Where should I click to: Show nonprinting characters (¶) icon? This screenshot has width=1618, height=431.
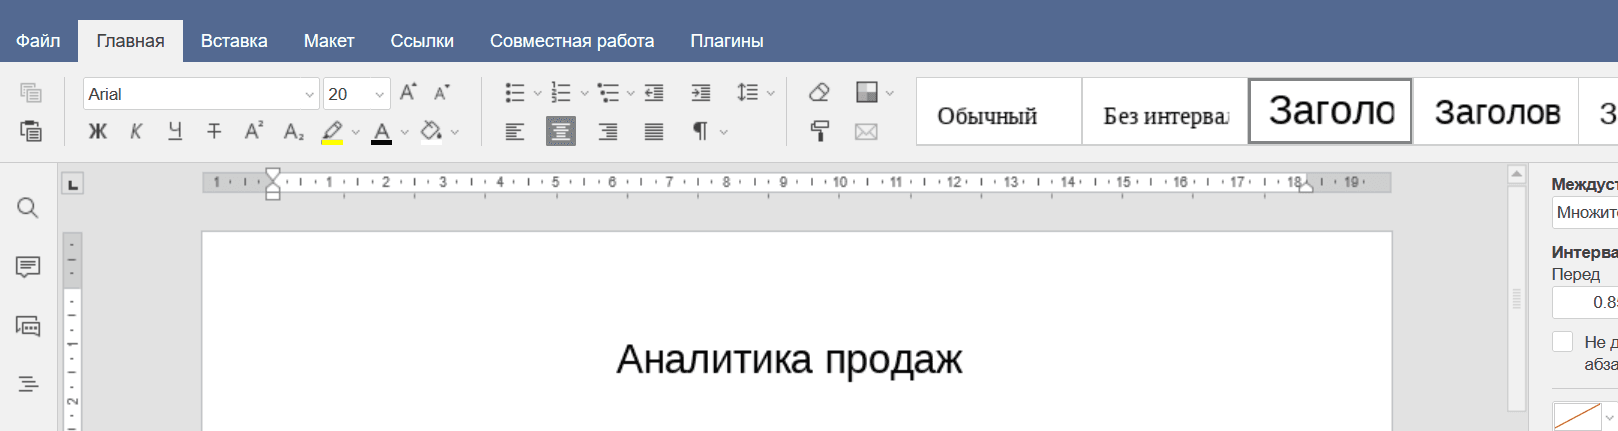[700, 131]
